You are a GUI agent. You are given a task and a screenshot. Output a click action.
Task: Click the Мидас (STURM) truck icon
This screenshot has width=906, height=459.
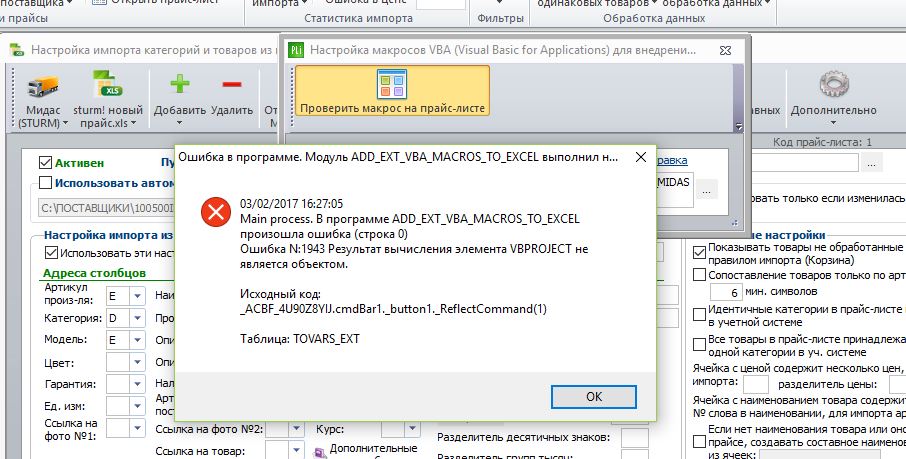click(43, 86)
